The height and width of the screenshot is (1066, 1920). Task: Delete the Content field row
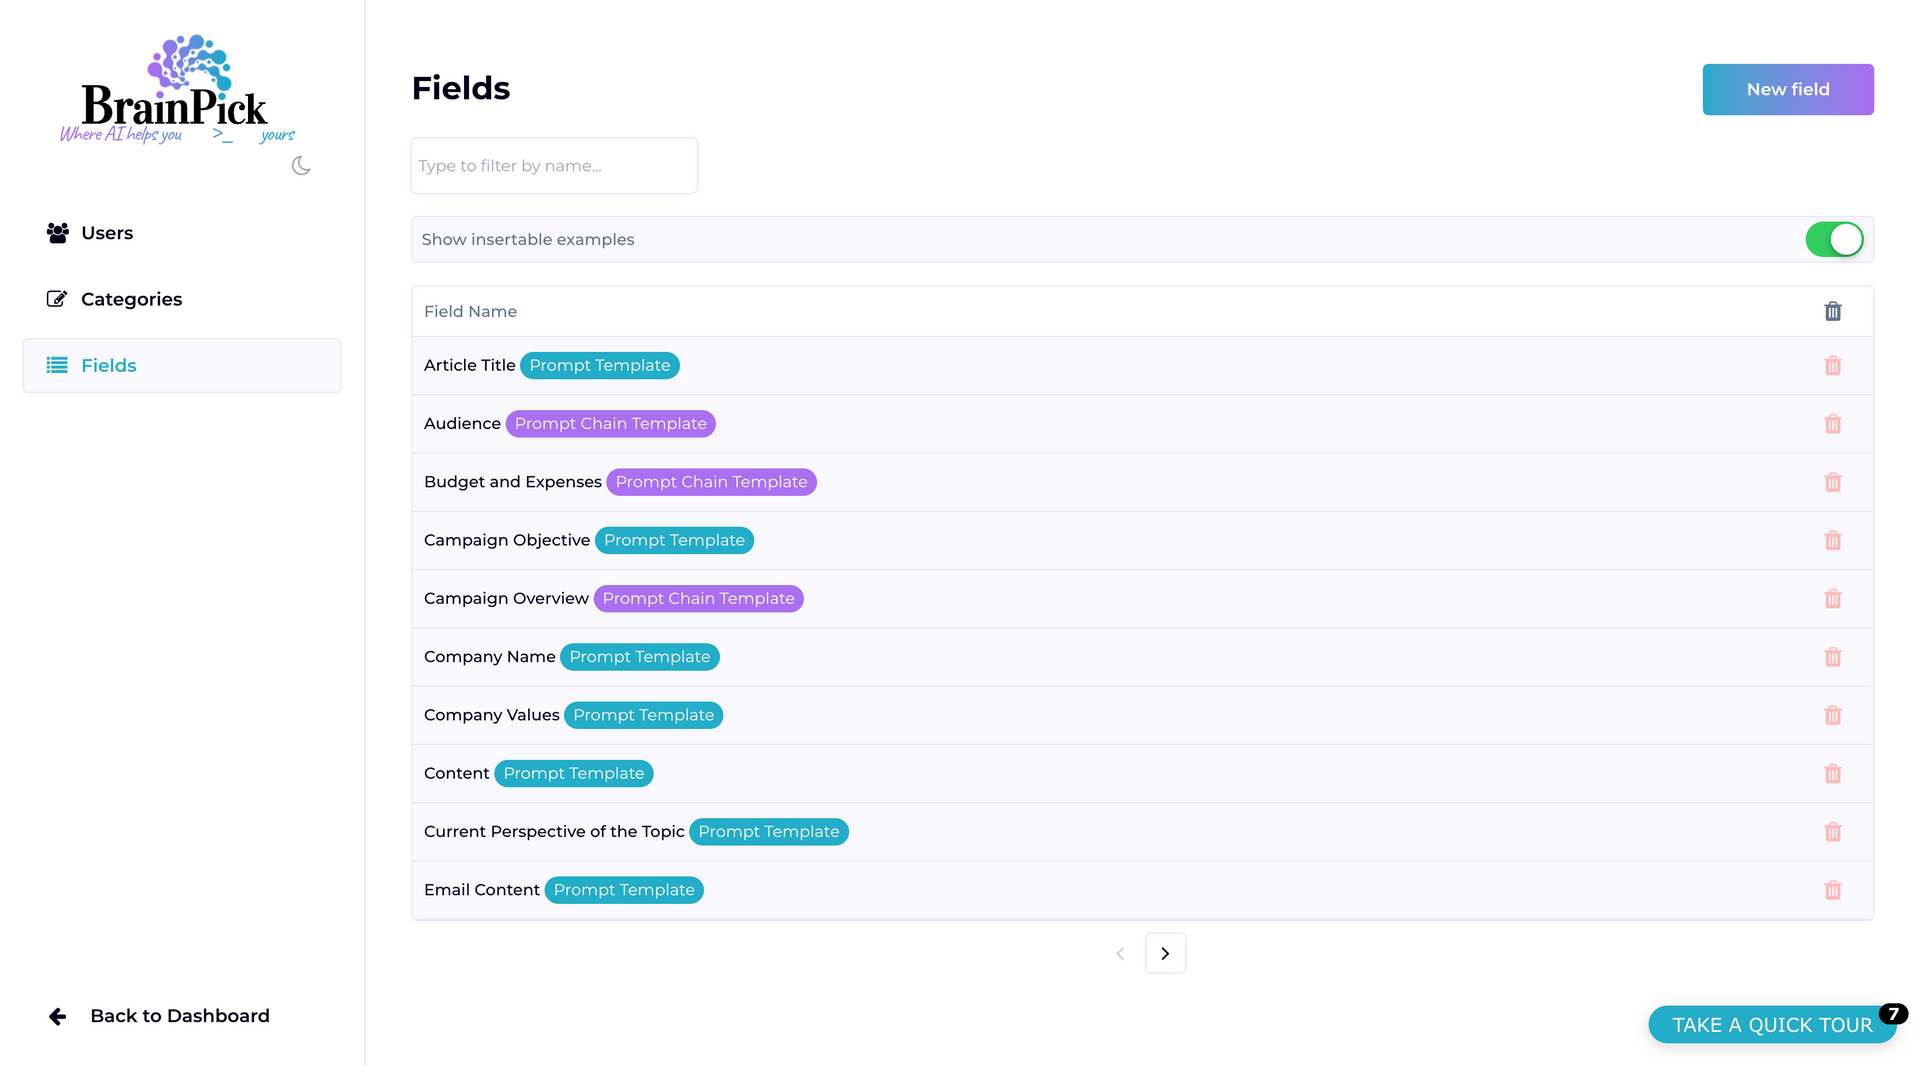point(1832,774)
